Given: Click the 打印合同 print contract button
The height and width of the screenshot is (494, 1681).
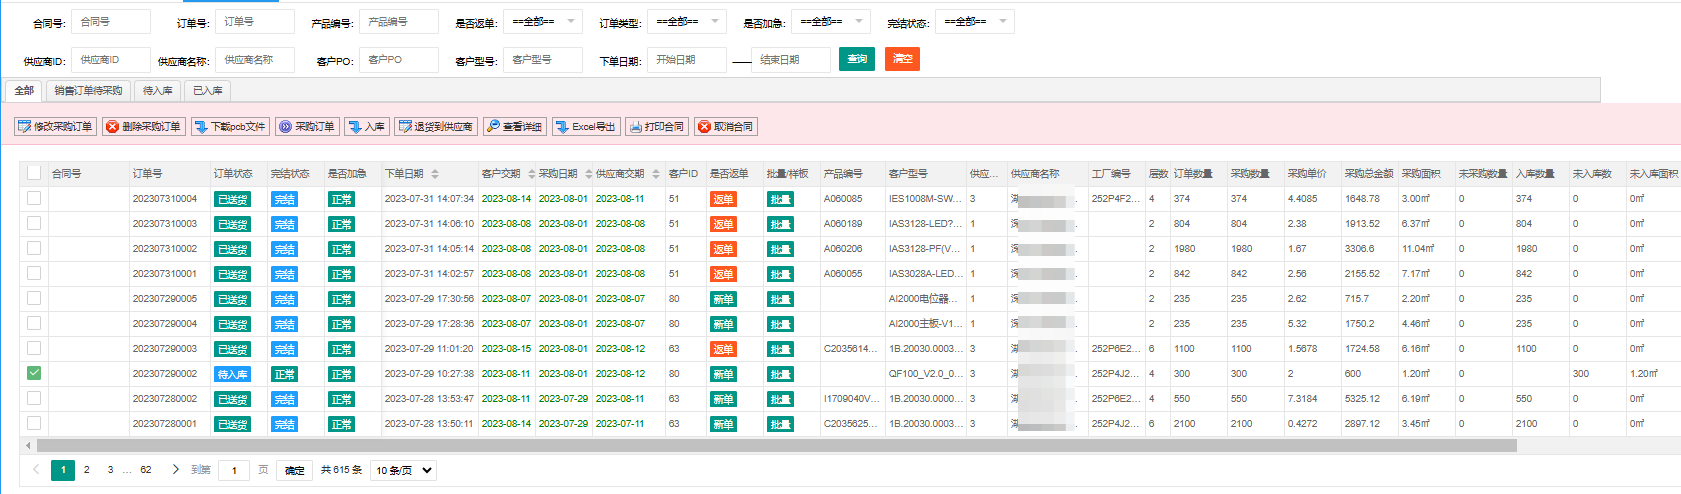Looking at the screenshot, I should point(657,127).
